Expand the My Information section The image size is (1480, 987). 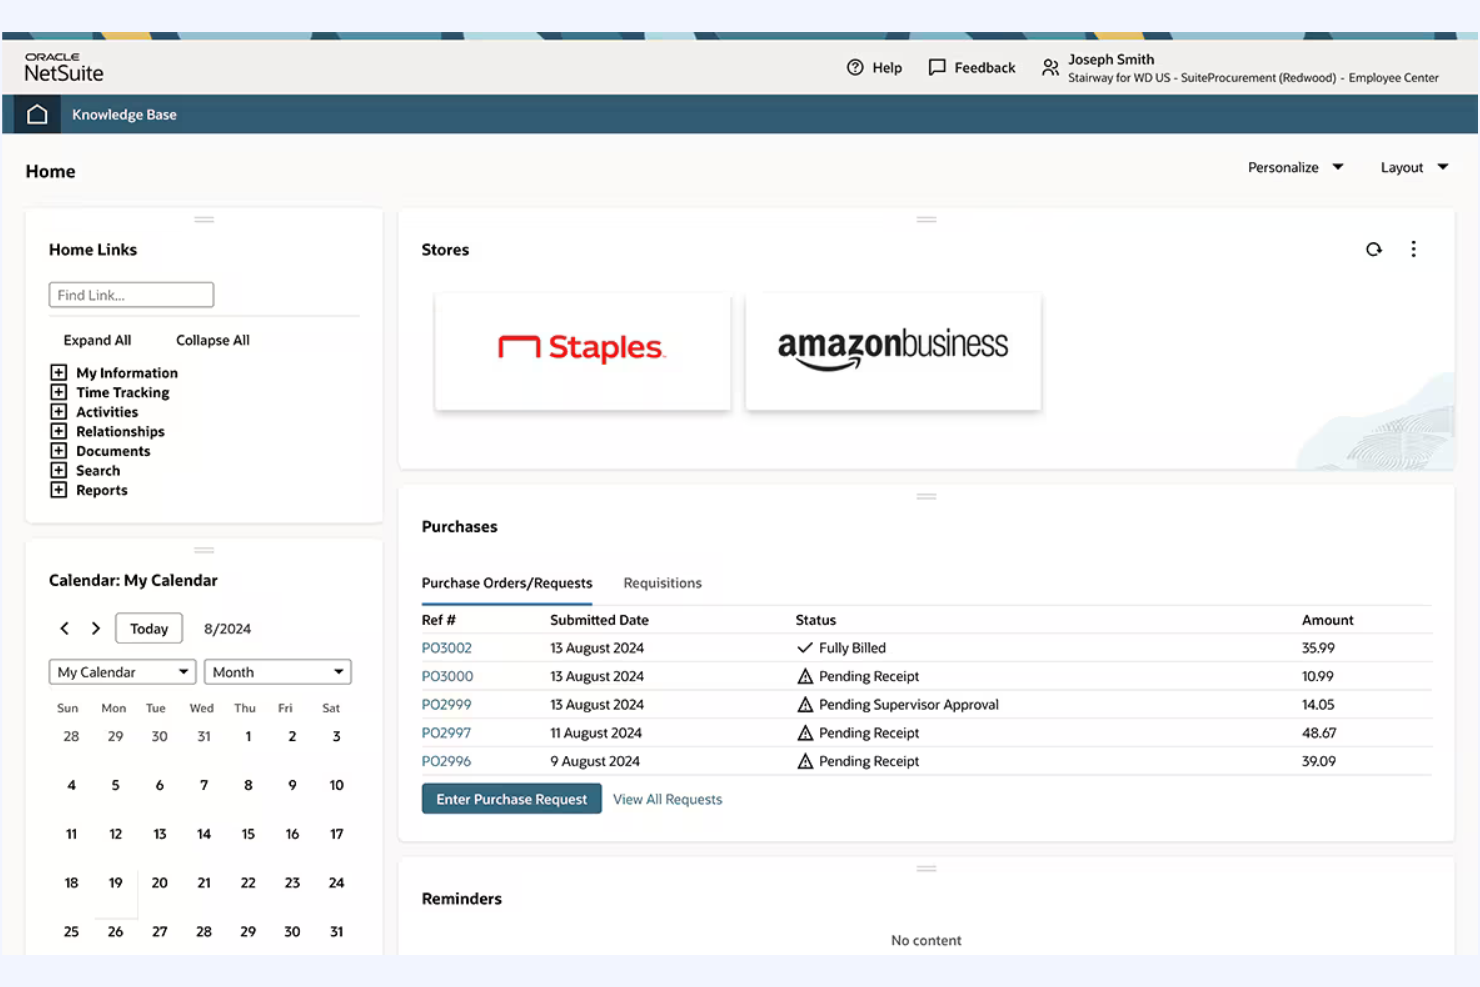(x=58, y=372)
